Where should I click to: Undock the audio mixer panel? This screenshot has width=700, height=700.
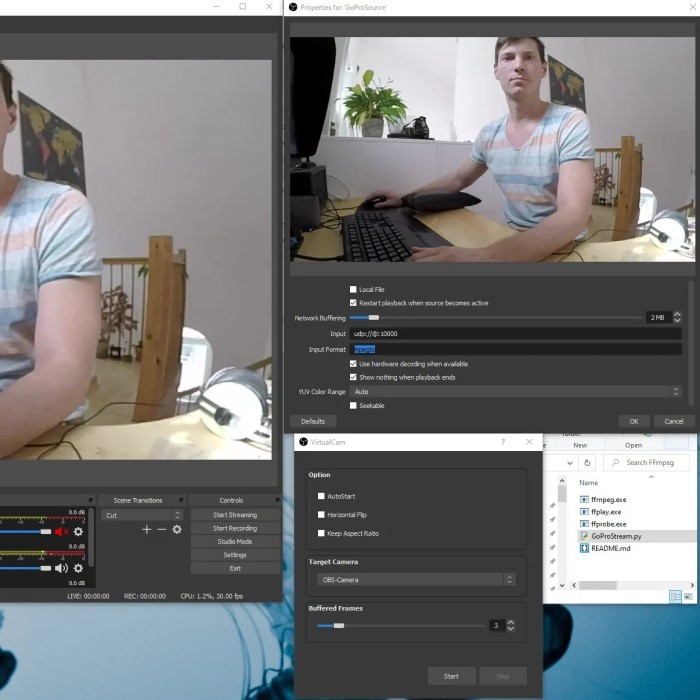click(91, 500)
